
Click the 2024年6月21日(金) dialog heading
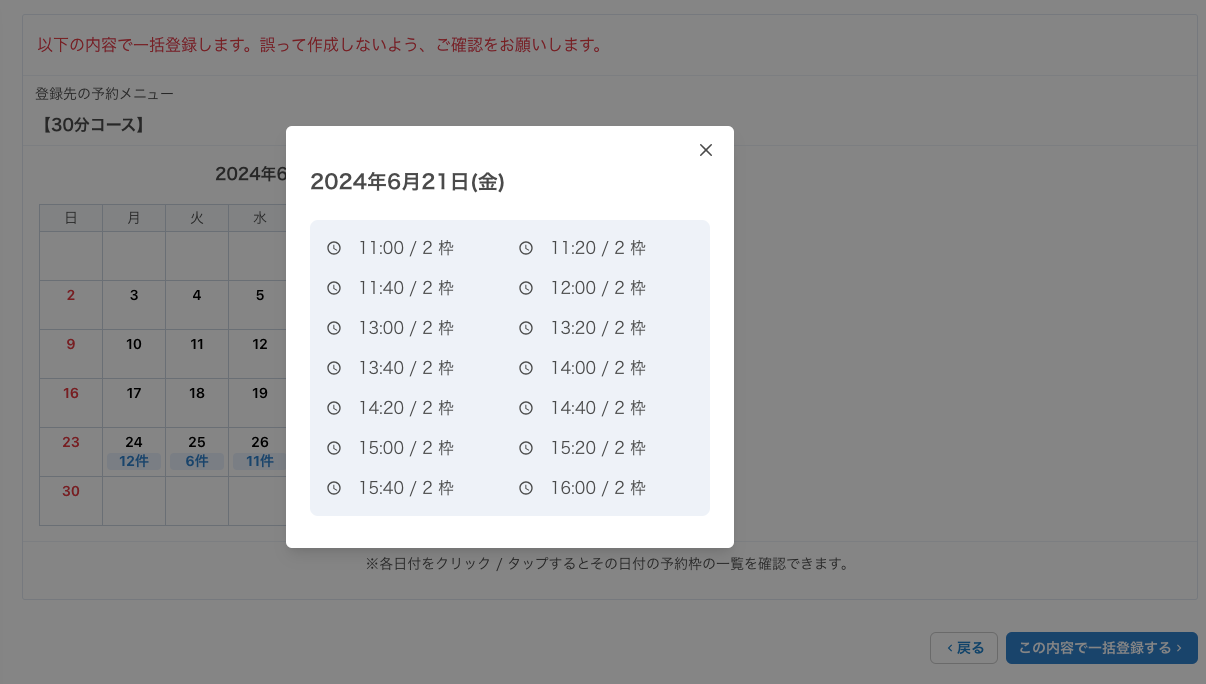(x=407, y=182)
